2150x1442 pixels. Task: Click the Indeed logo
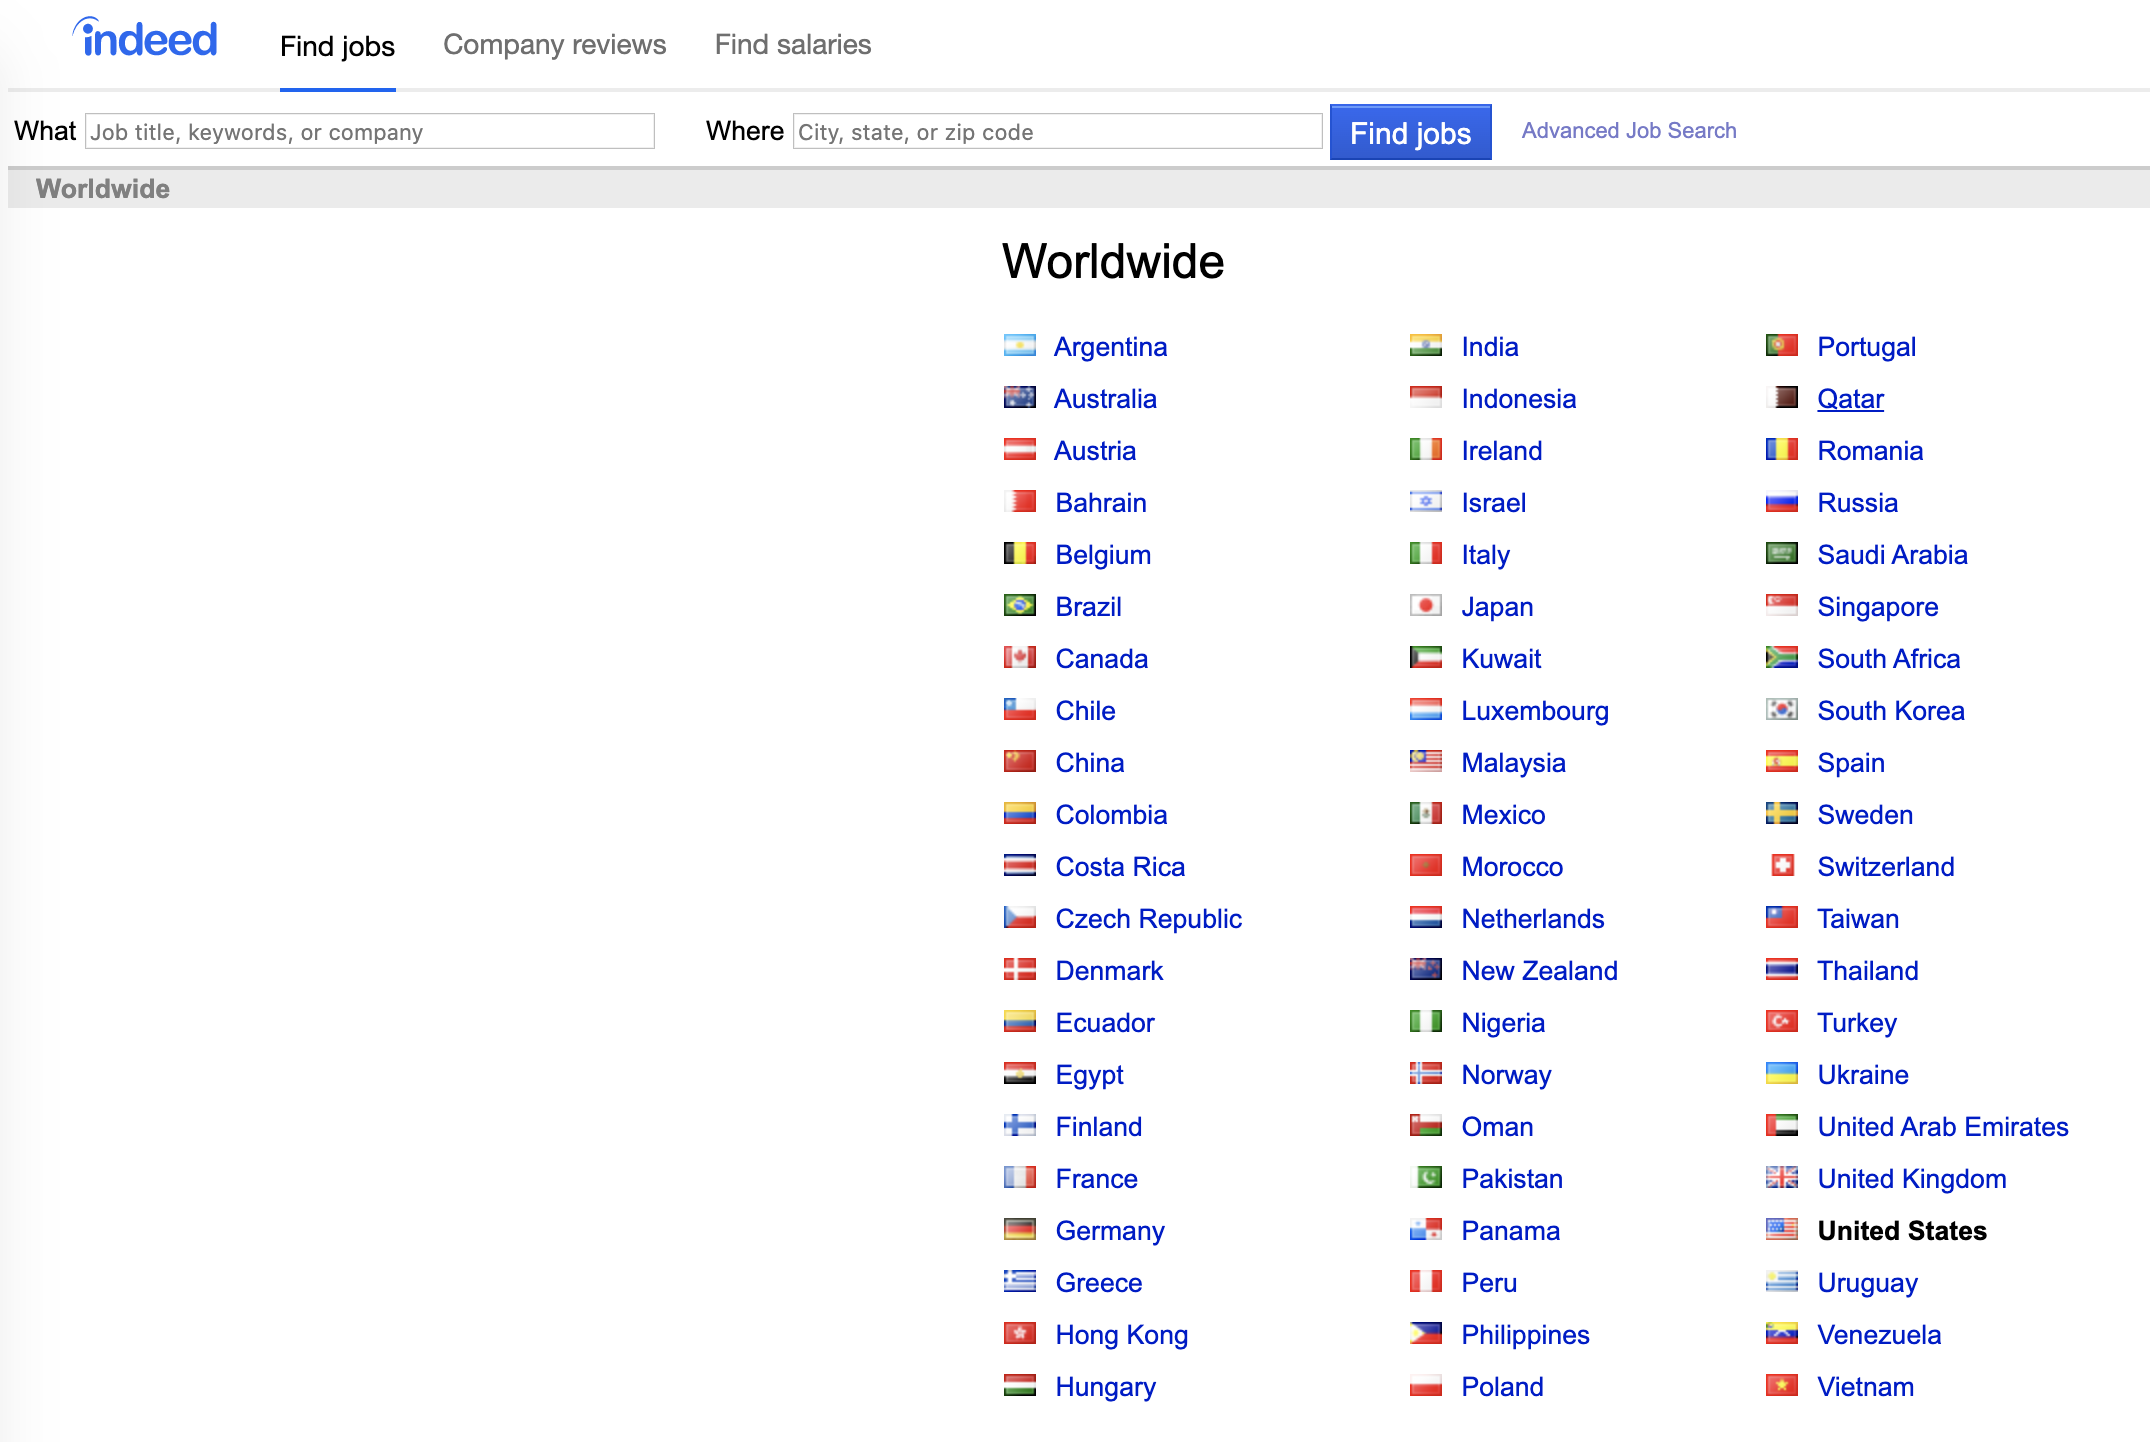(x=145, y=39)
